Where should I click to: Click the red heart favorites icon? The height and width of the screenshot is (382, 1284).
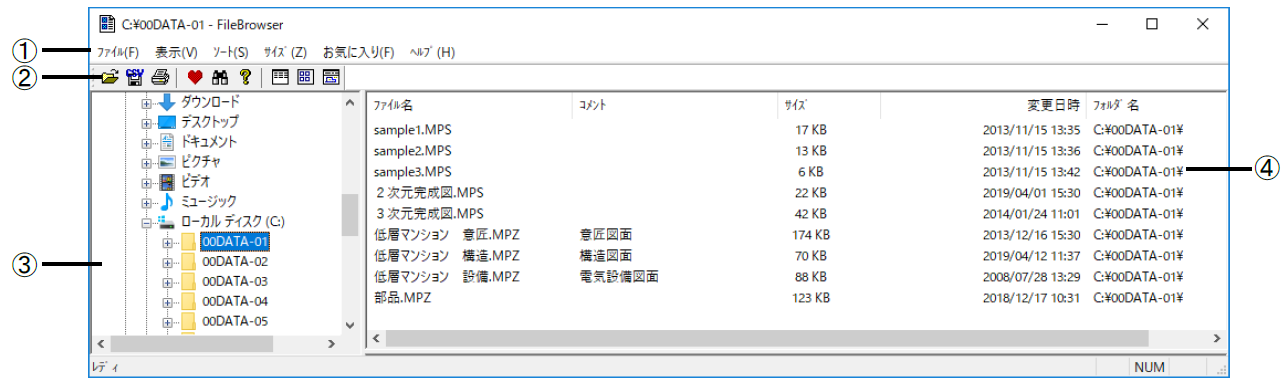point(195,76)
